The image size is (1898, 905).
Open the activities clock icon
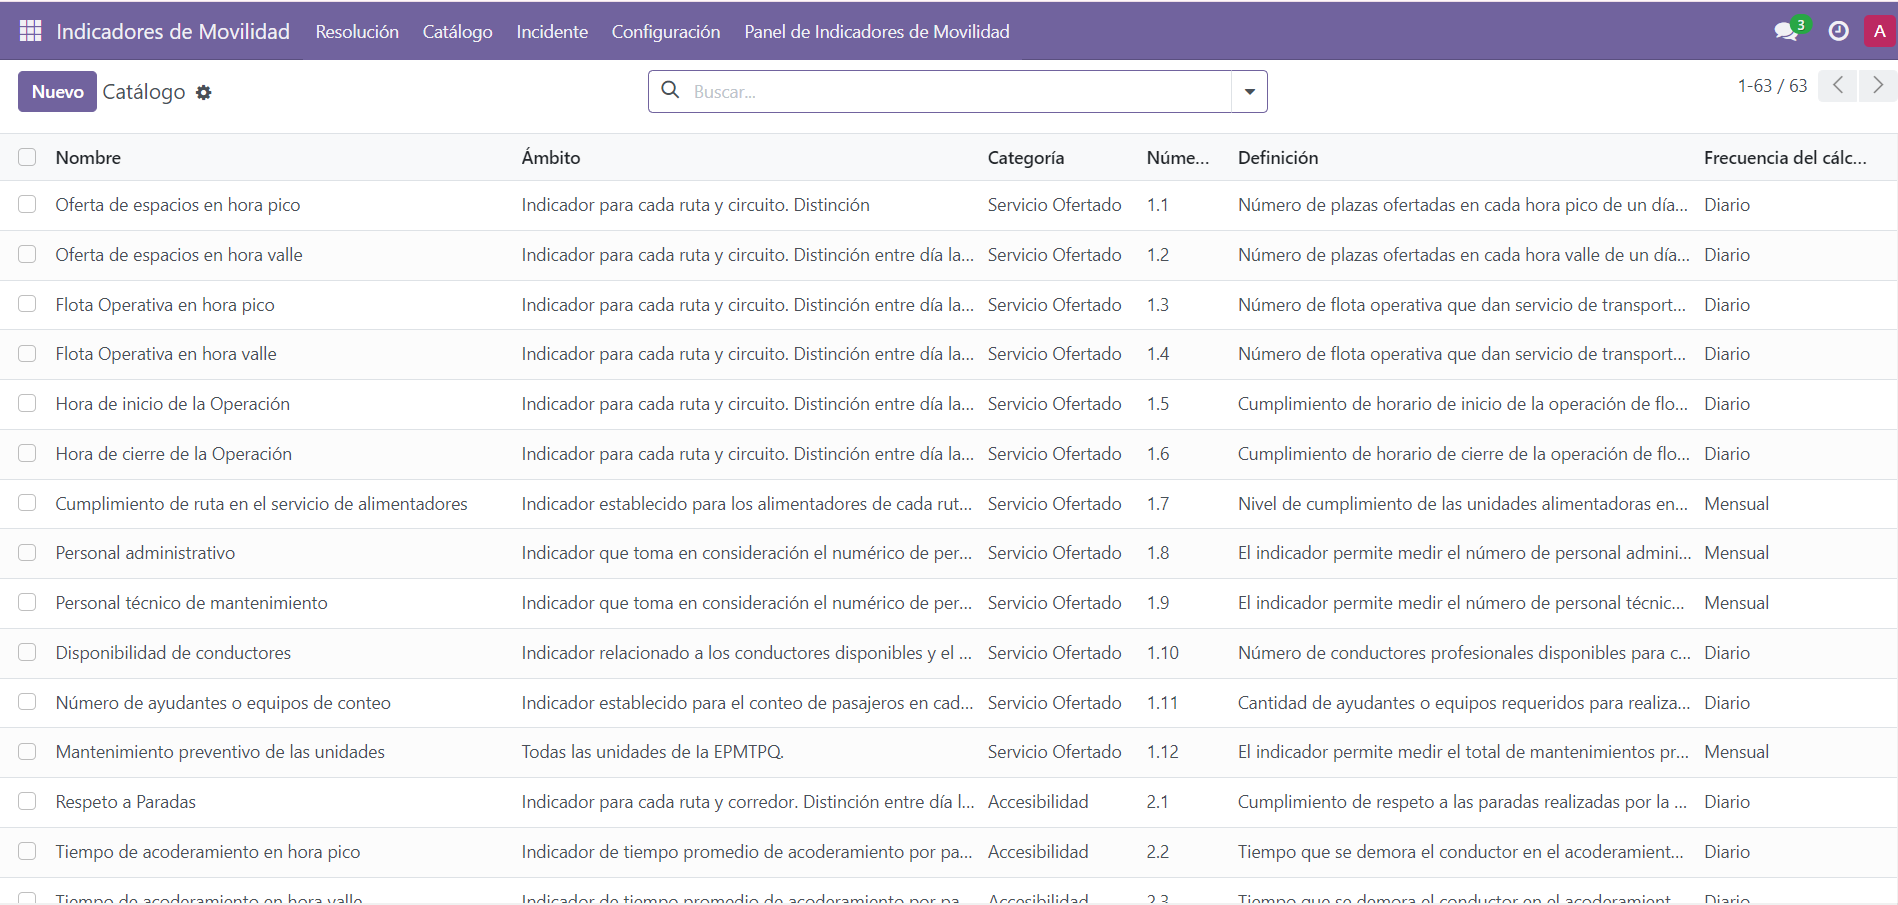click(1838, 31)
